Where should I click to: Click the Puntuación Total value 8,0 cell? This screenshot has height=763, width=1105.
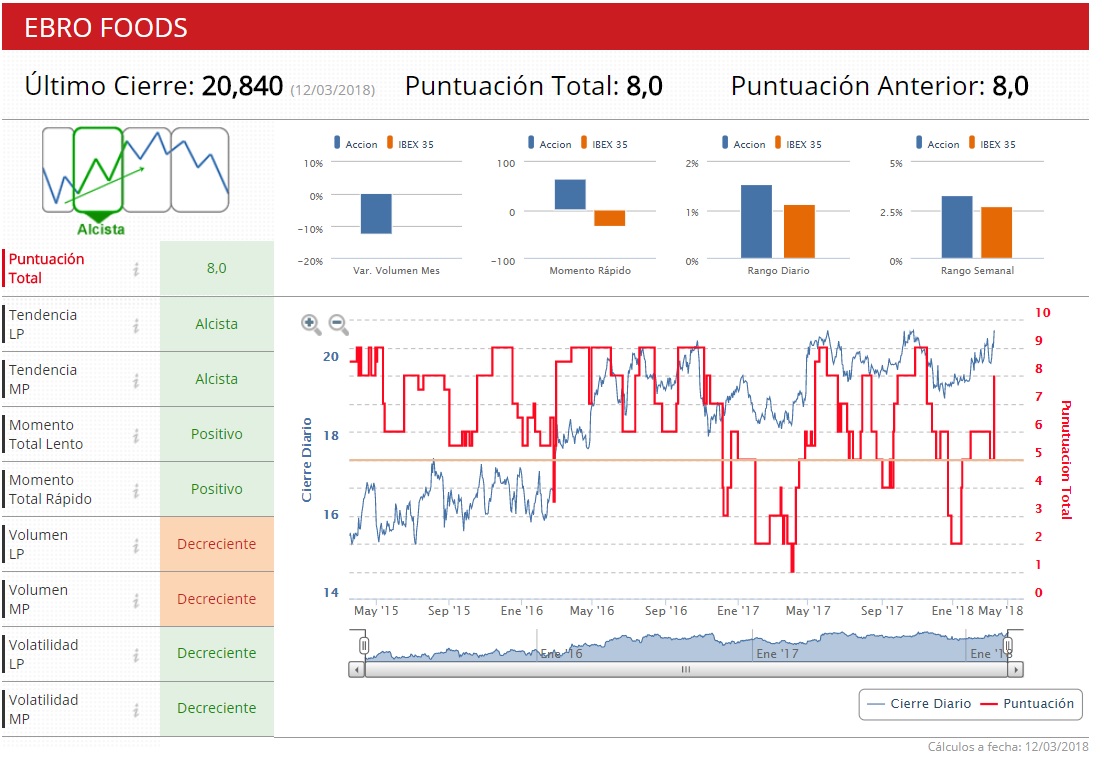(x=216, y=268)
